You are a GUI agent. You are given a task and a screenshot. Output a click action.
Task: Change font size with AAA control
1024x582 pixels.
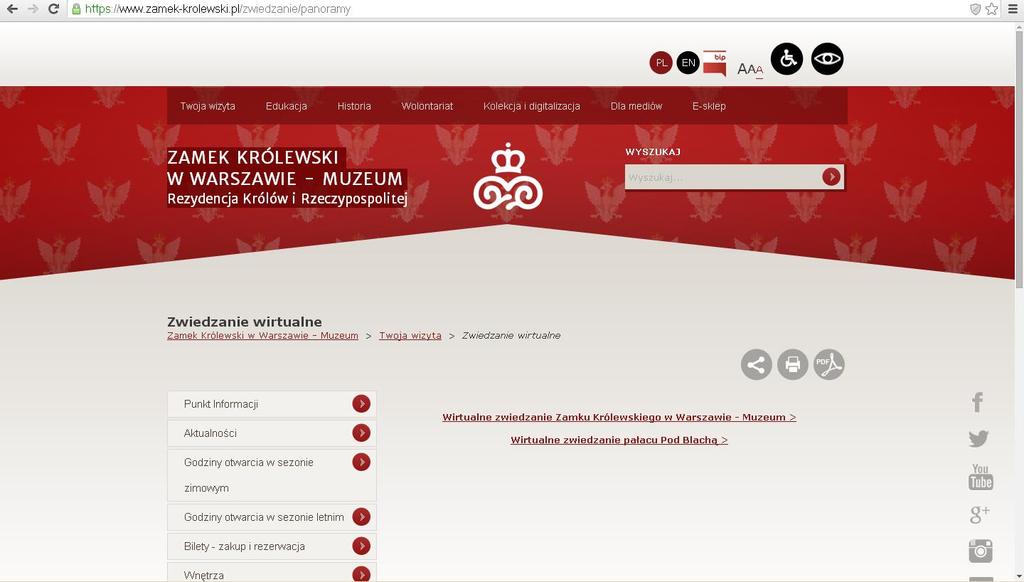(750, 69)
